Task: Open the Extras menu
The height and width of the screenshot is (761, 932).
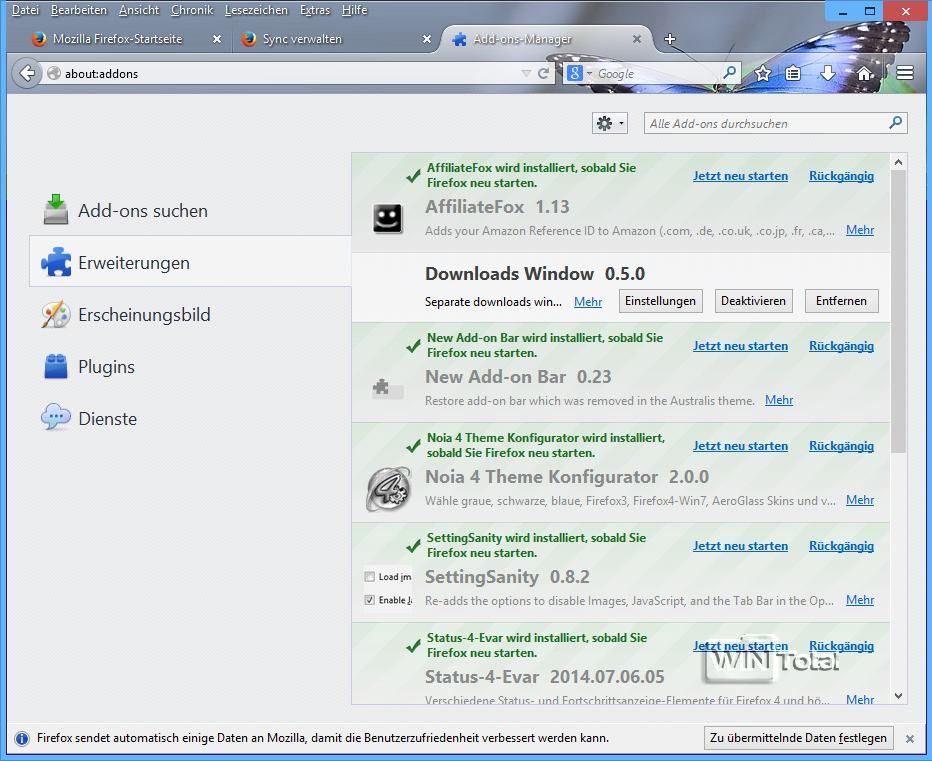Action: coord(314,10)
